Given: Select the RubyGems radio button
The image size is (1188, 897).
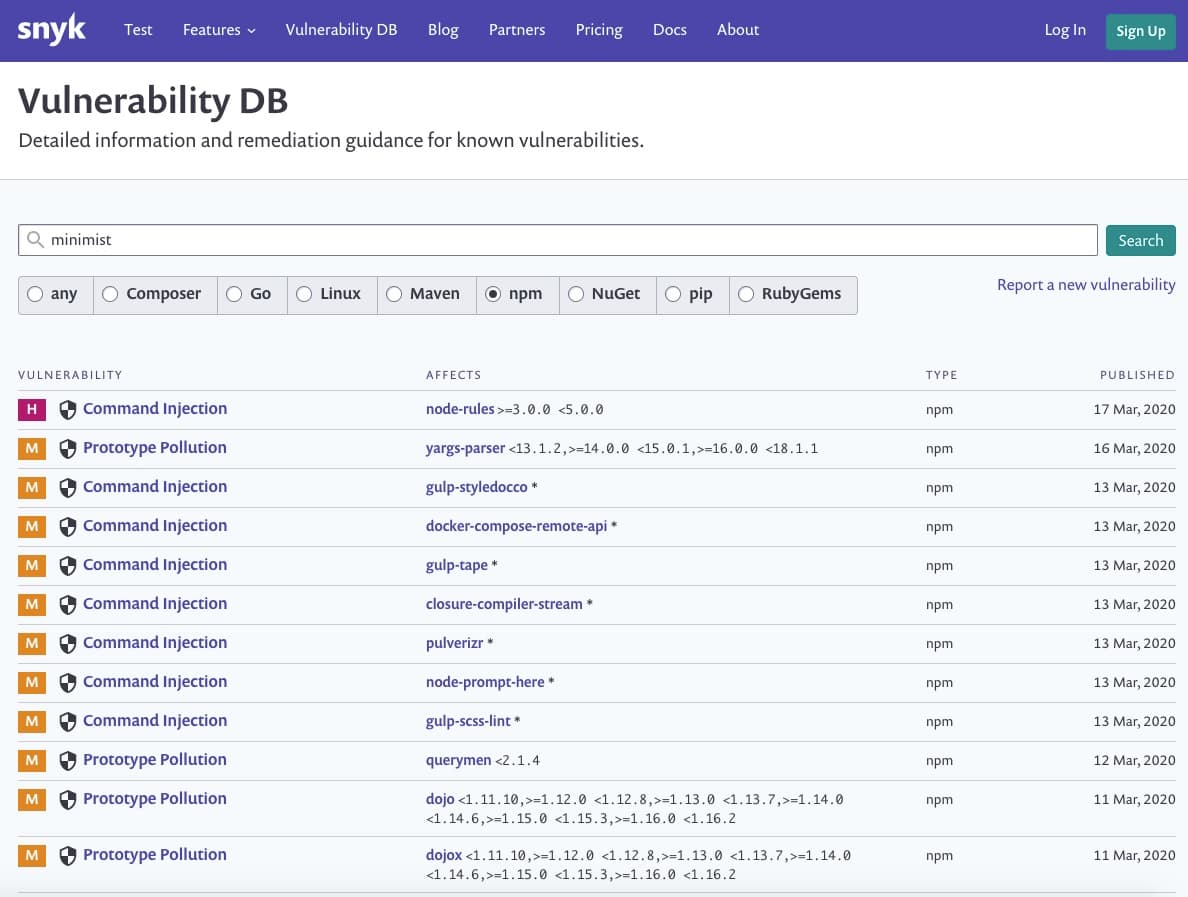Looking at the screenshot, I should pyautogui.click(x=746, y=294).
